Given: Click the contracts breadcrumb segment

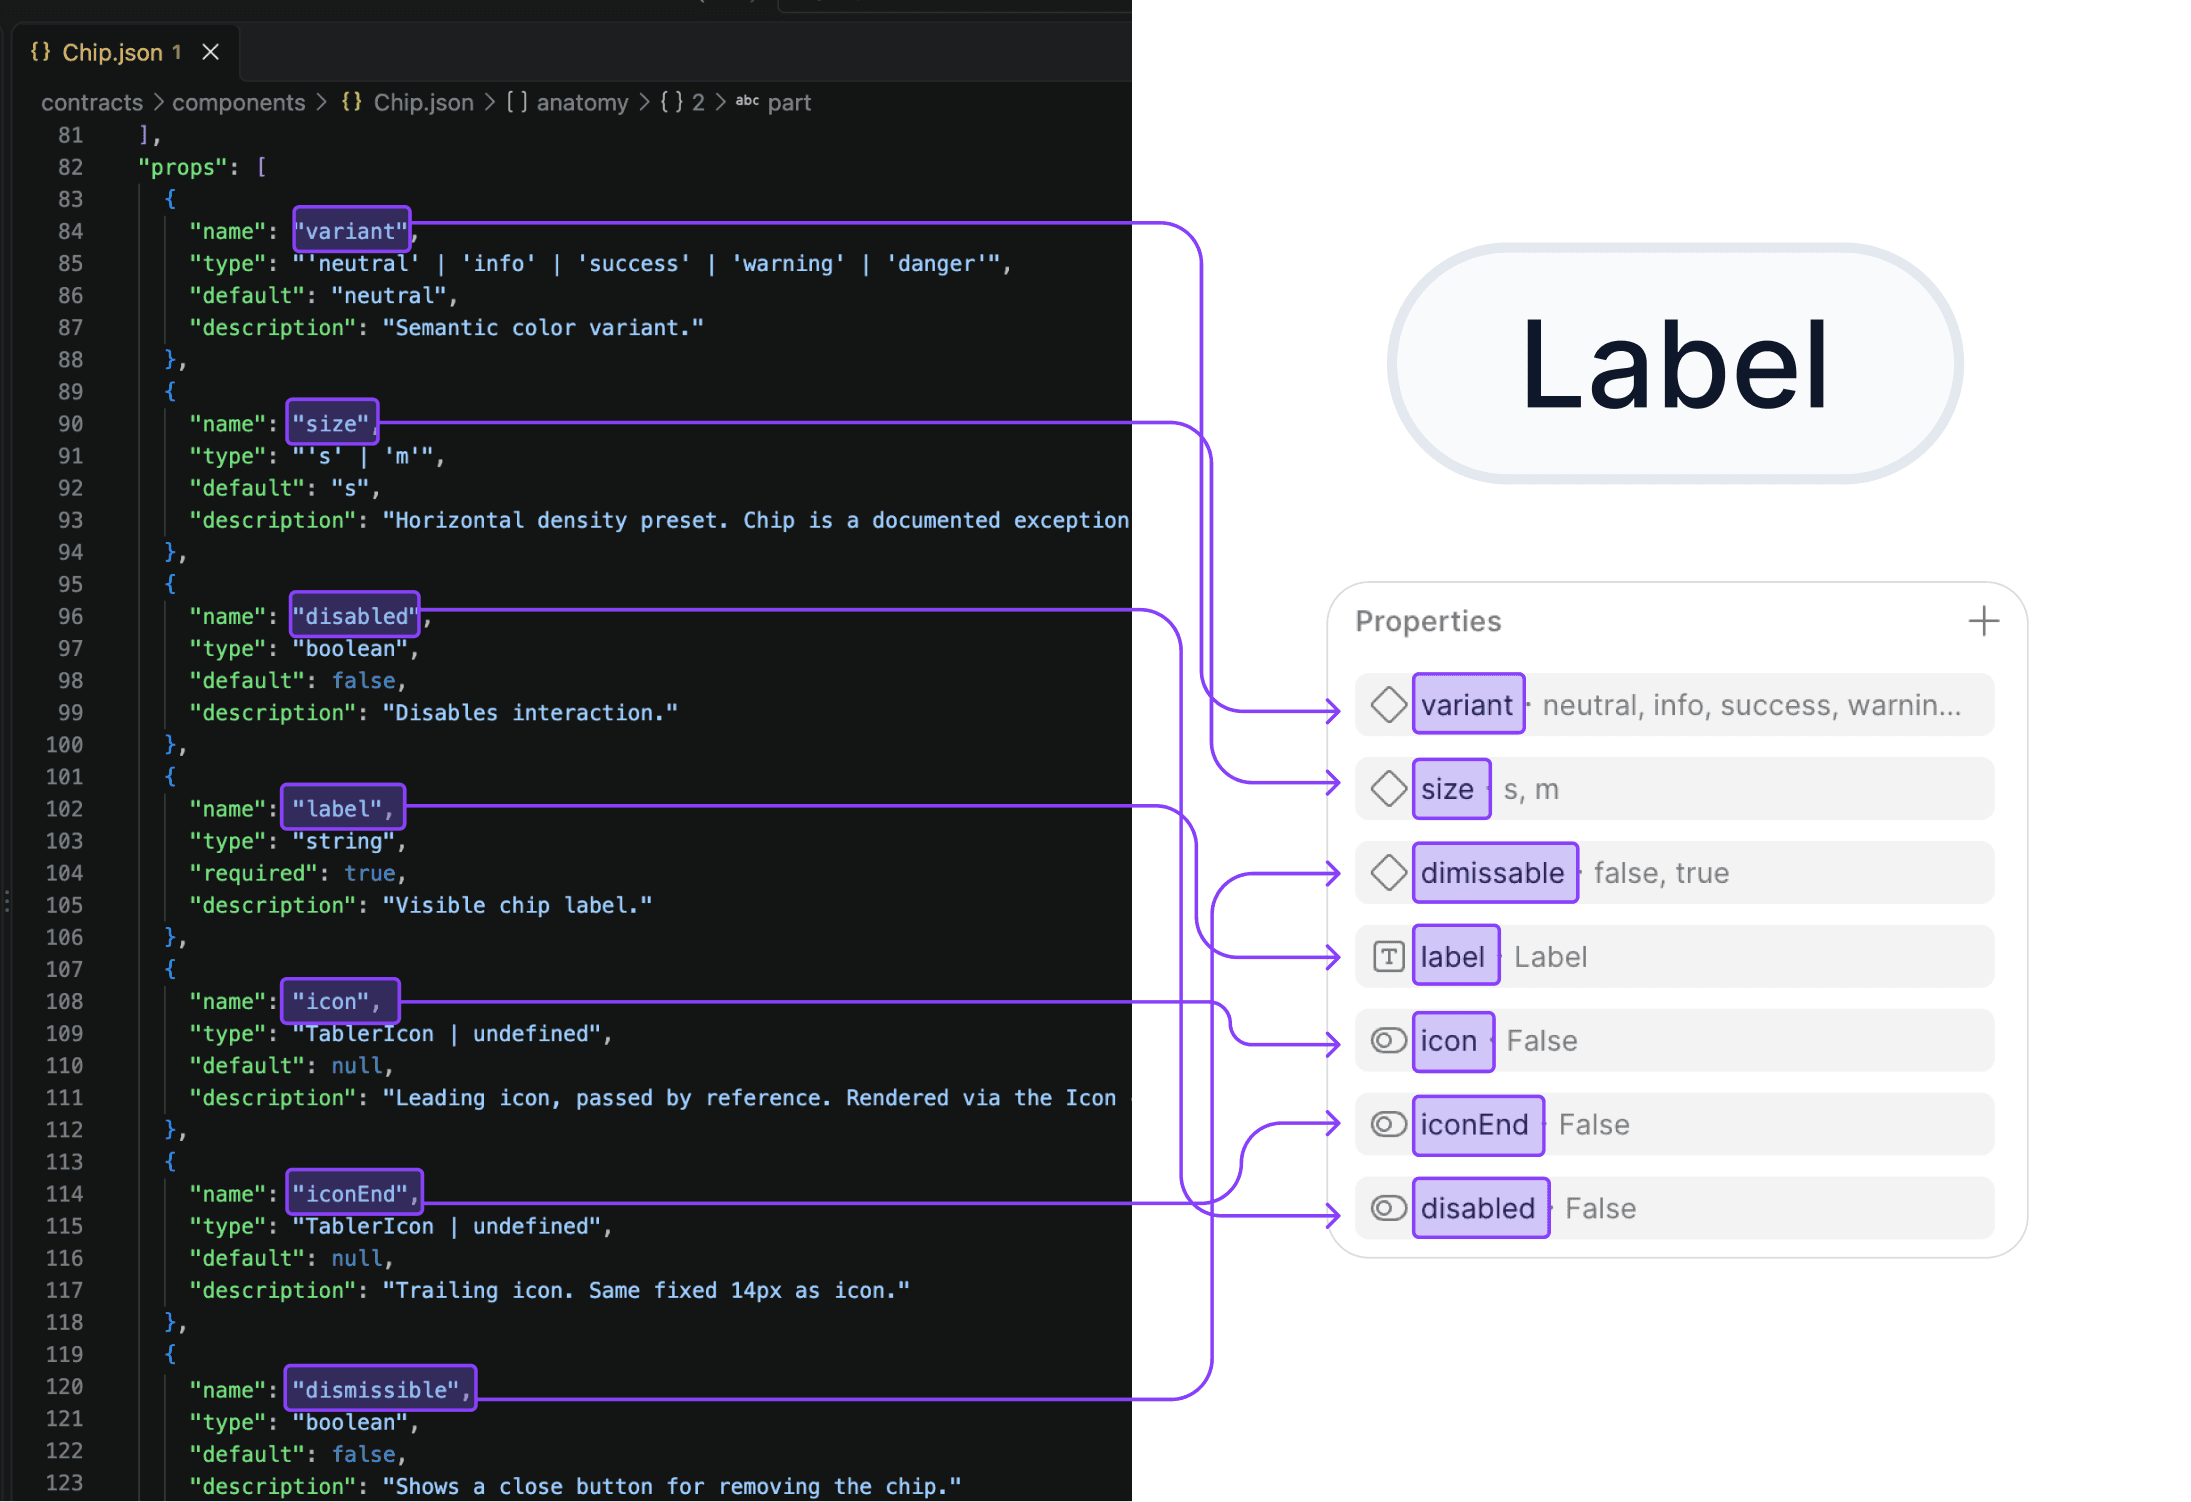Looking at the screenshot, I should (x=92, y=102).
